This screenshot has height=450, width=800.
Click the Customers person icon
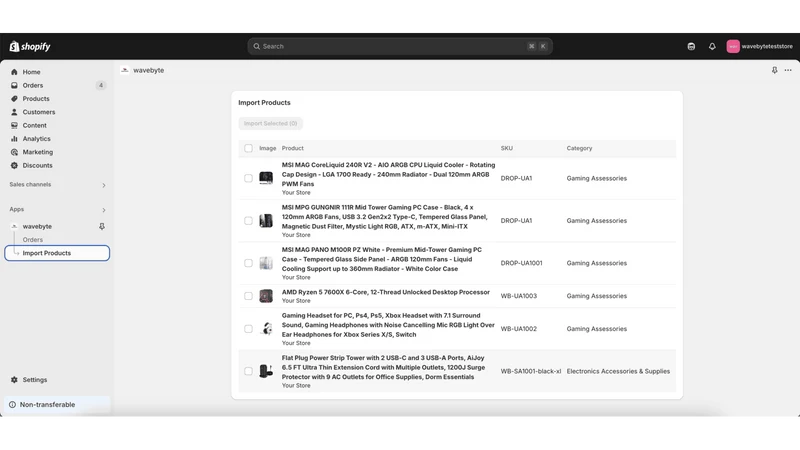click(14, 112)
